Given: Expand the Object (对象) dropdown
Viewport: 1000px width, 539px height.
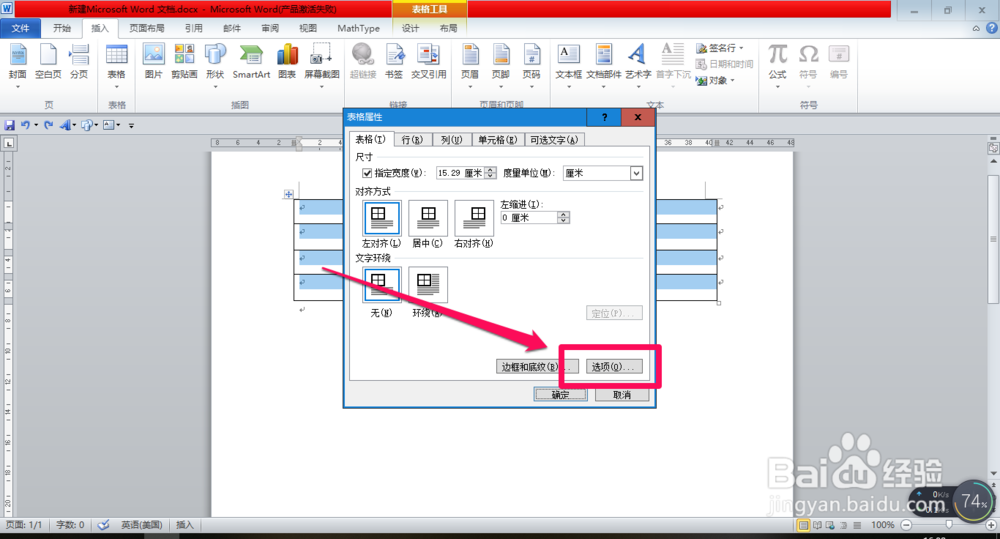Looking at the screenshot, I should pyautogui.click(x=732, y=80).
